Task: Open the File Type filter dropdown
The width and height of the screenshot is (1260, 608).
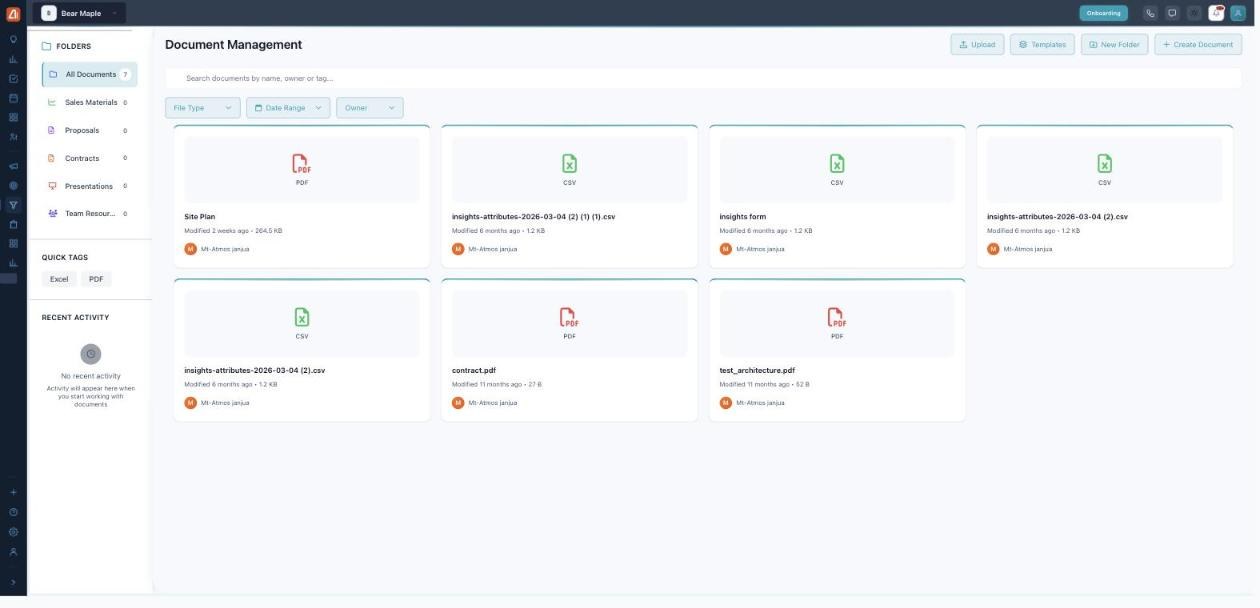Action: [x=203, y=108]
